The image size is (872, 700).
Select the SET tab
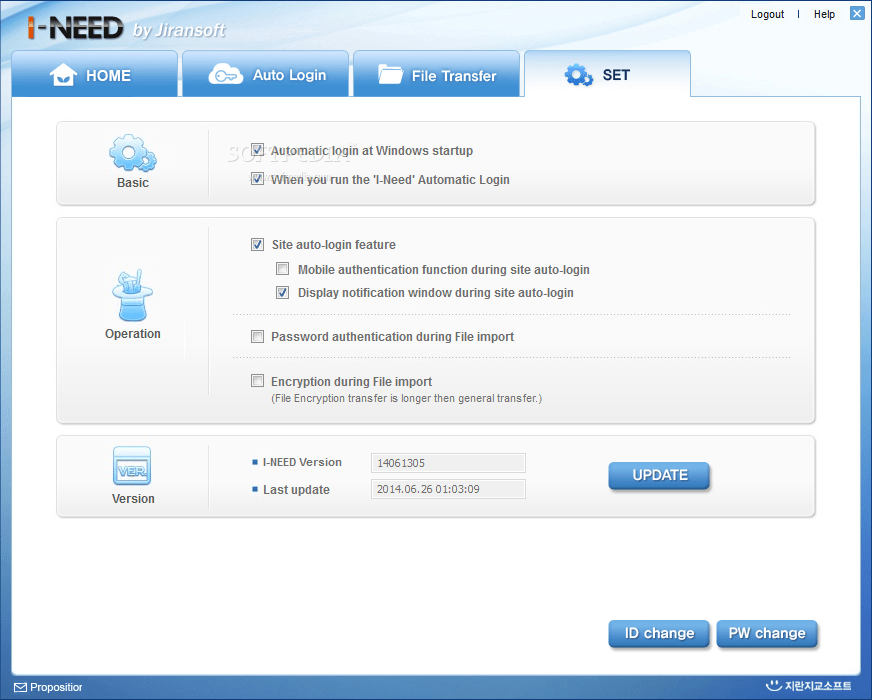[607, 74]
